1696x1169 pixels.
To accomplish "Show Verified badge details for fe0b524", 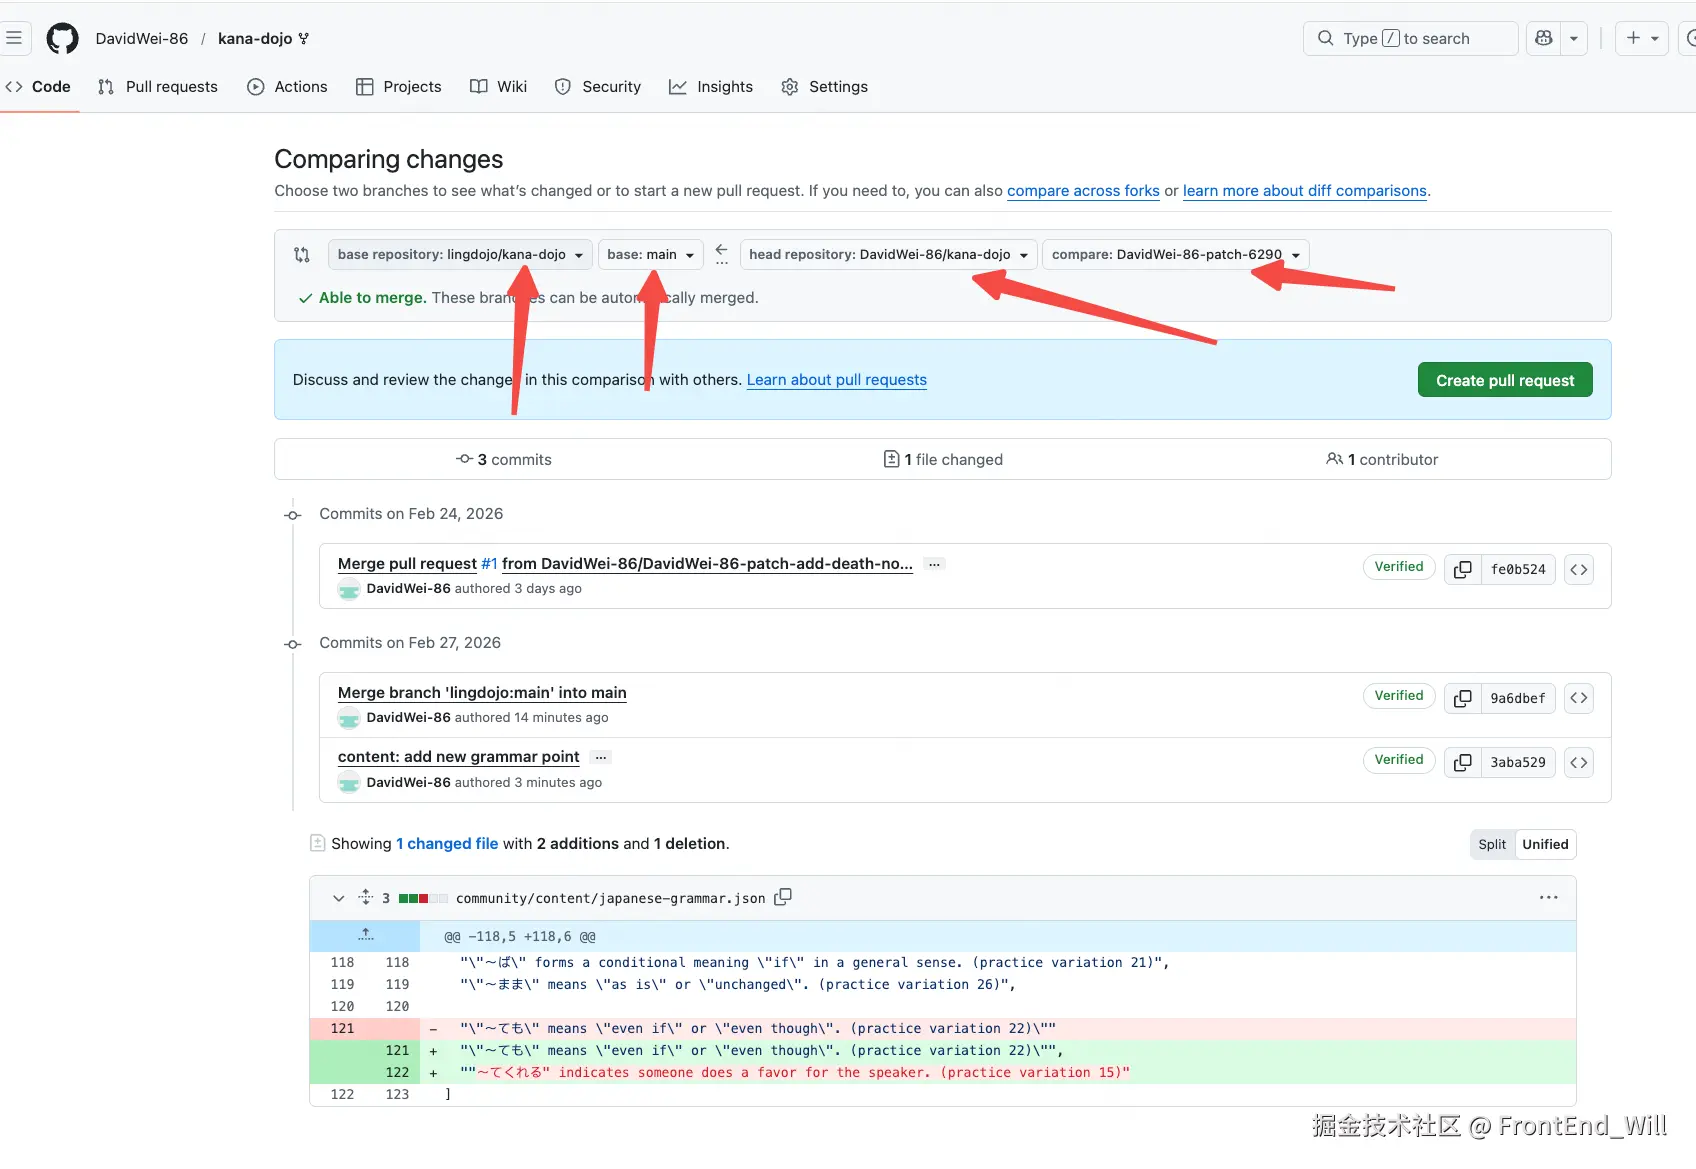I will (1399, 567).
